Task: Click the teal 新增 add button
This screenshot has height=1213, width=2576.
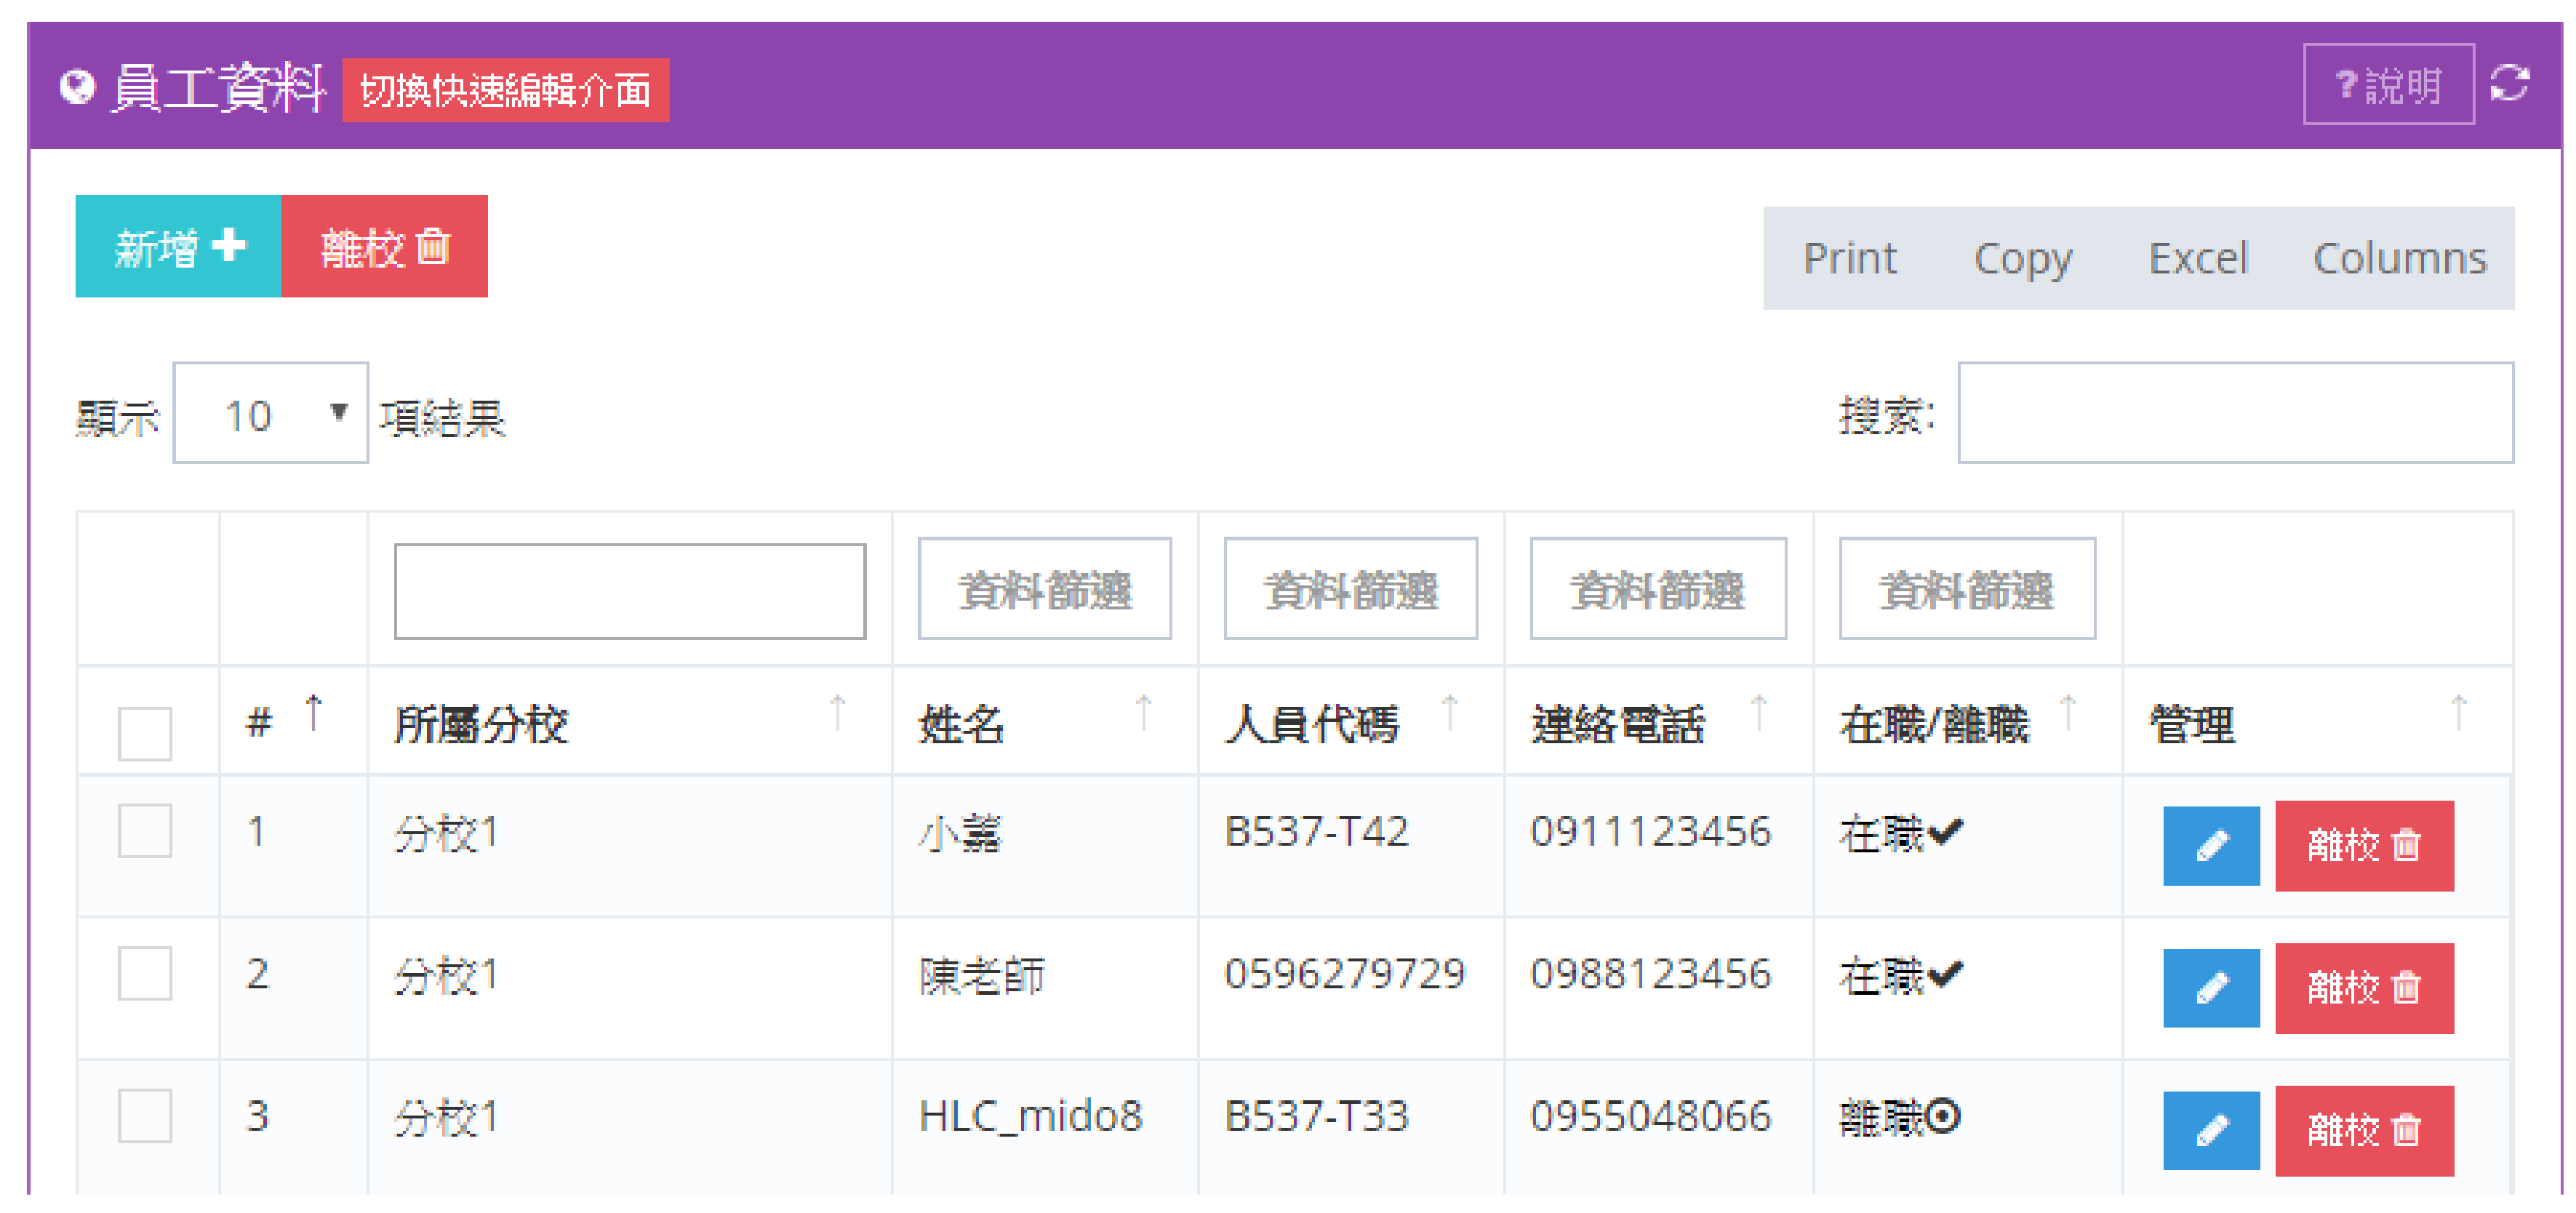Action: 178,246
